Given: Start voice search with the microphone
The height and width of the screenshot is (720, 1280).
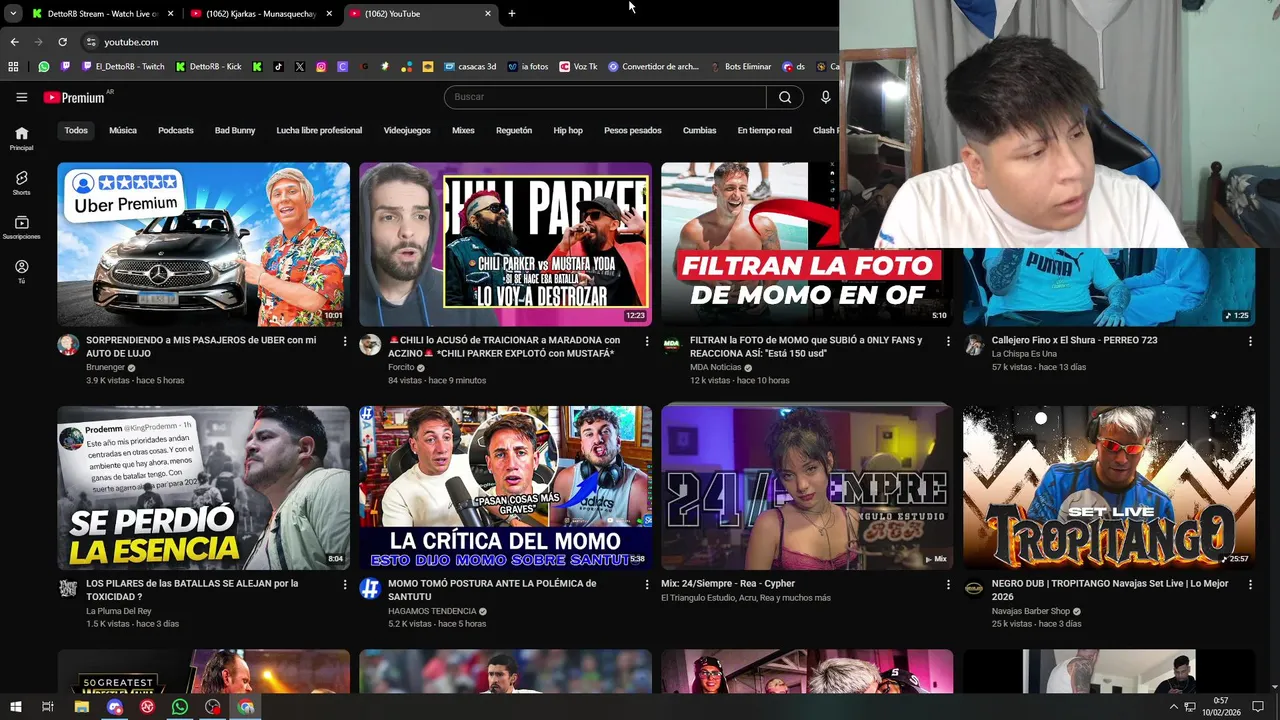Looking at the screenshot, I should pyautogui.click(x=825, y=97).
